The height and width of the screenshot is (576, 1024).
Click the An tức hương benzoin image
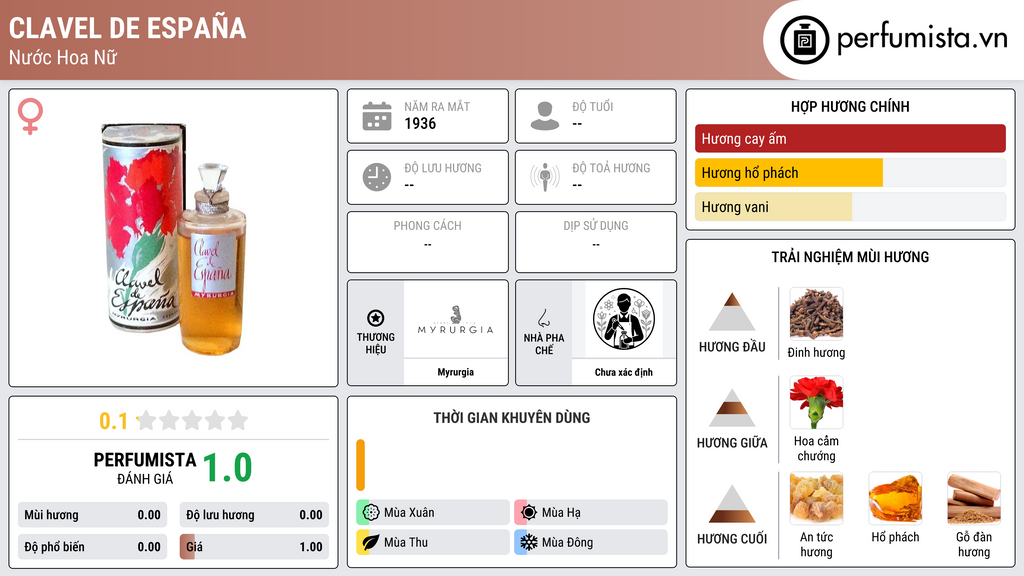click(816, 499)
